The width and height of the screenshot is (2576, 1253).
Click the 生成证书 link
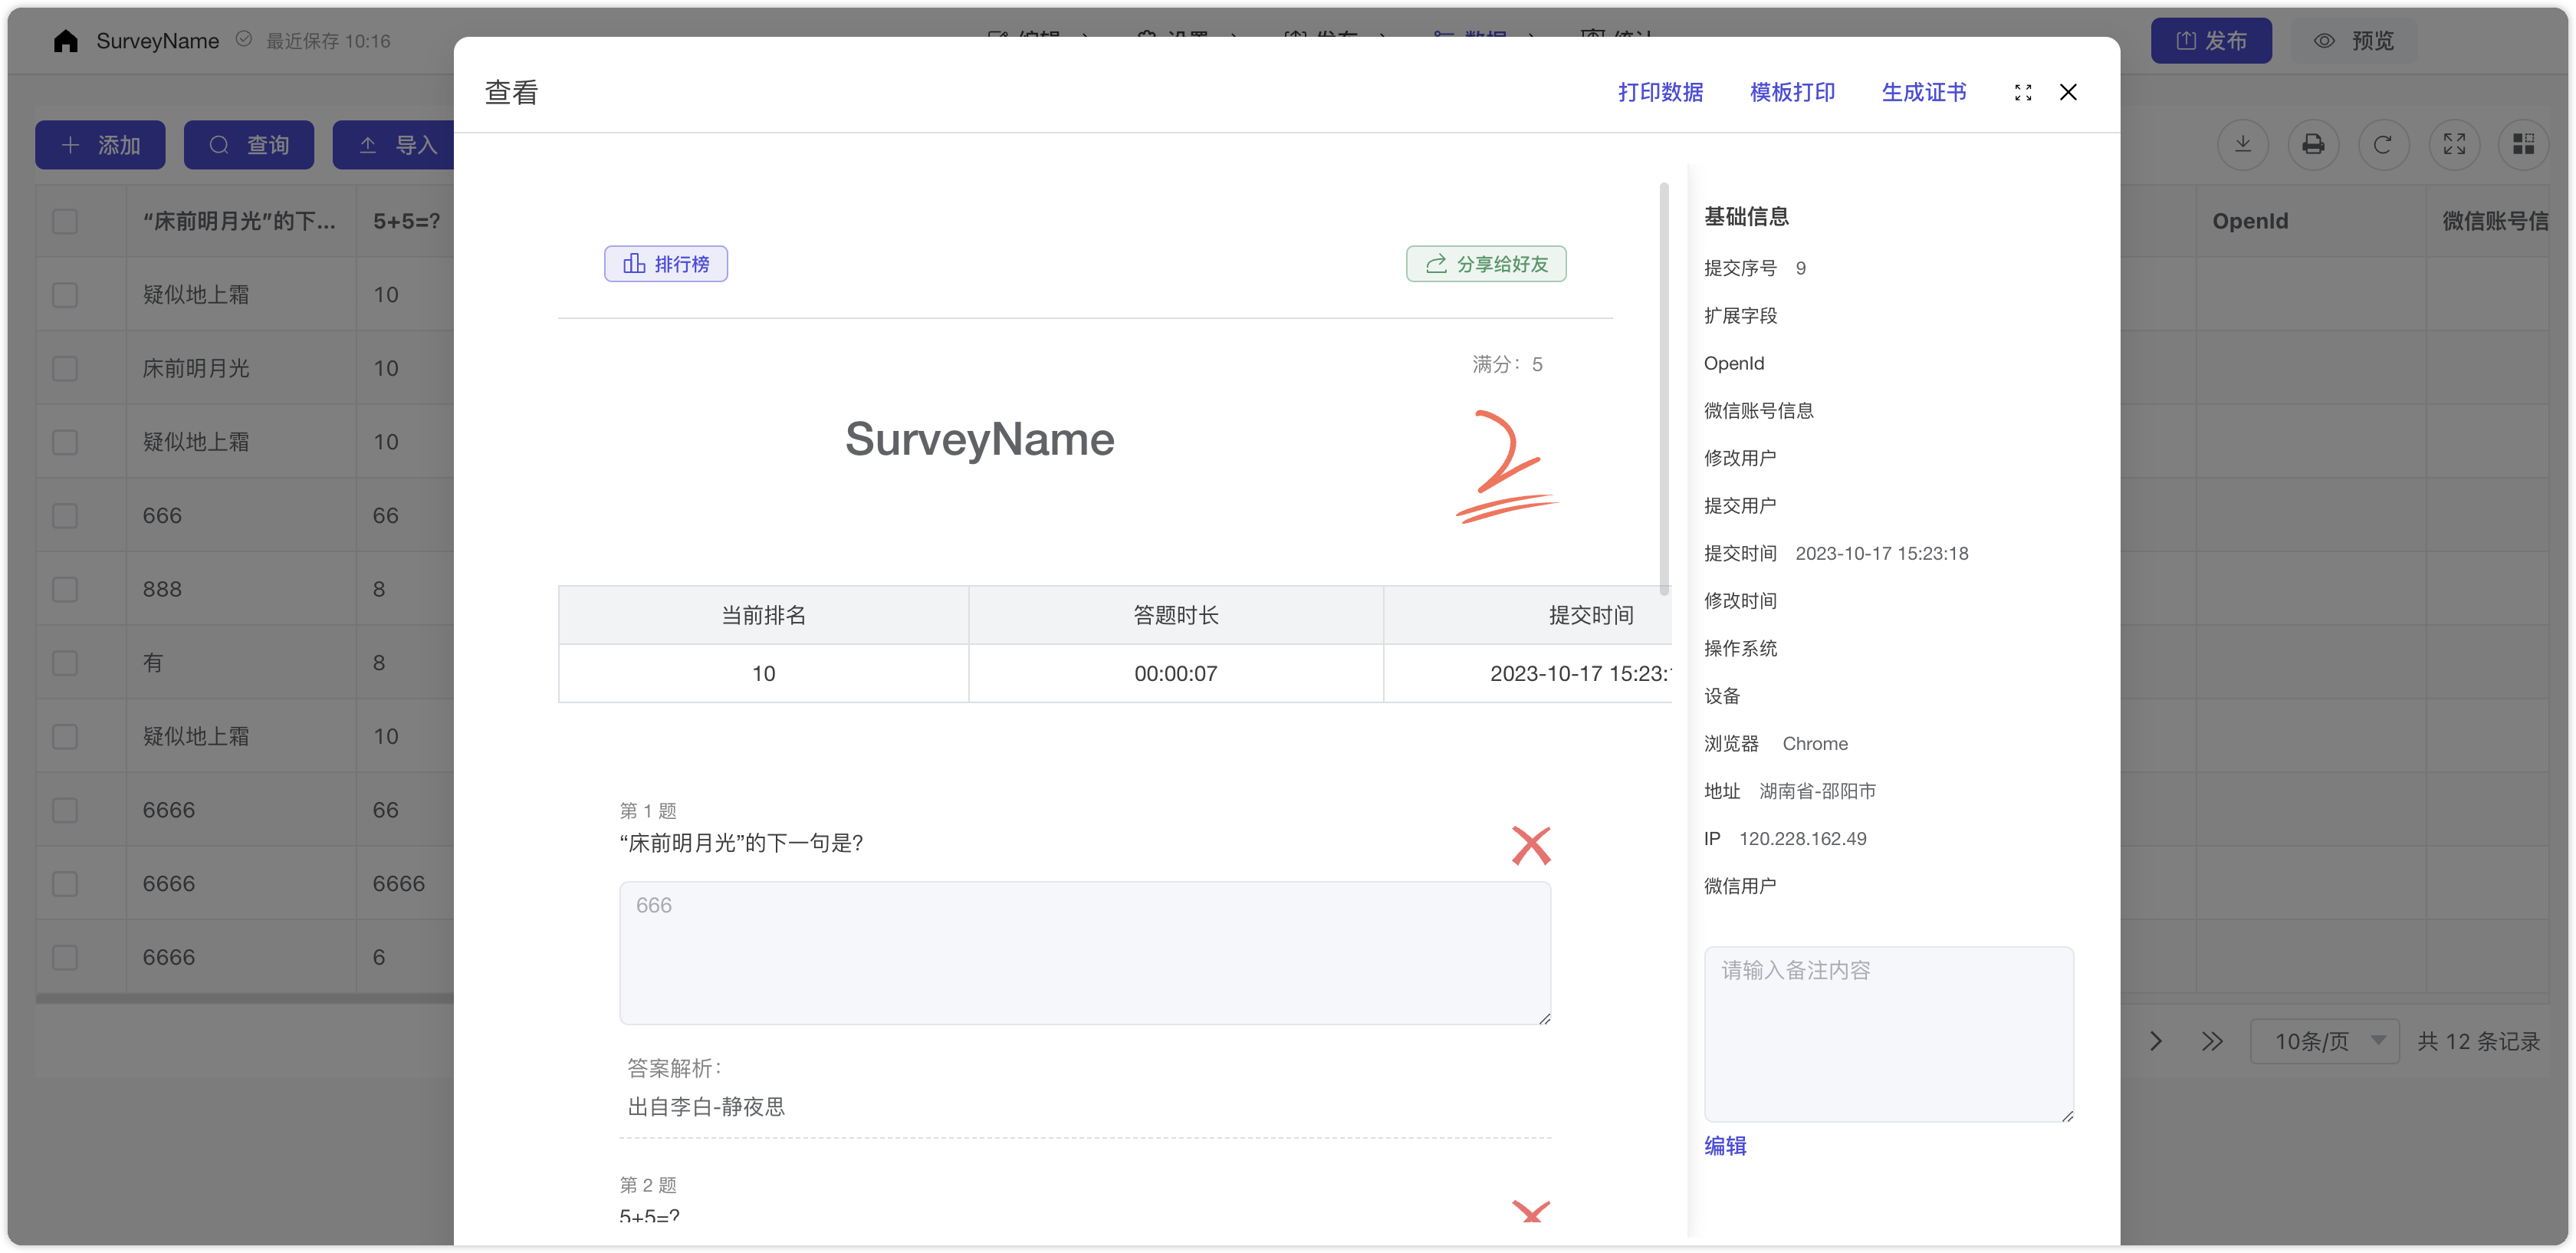(x=1923, y=93)
